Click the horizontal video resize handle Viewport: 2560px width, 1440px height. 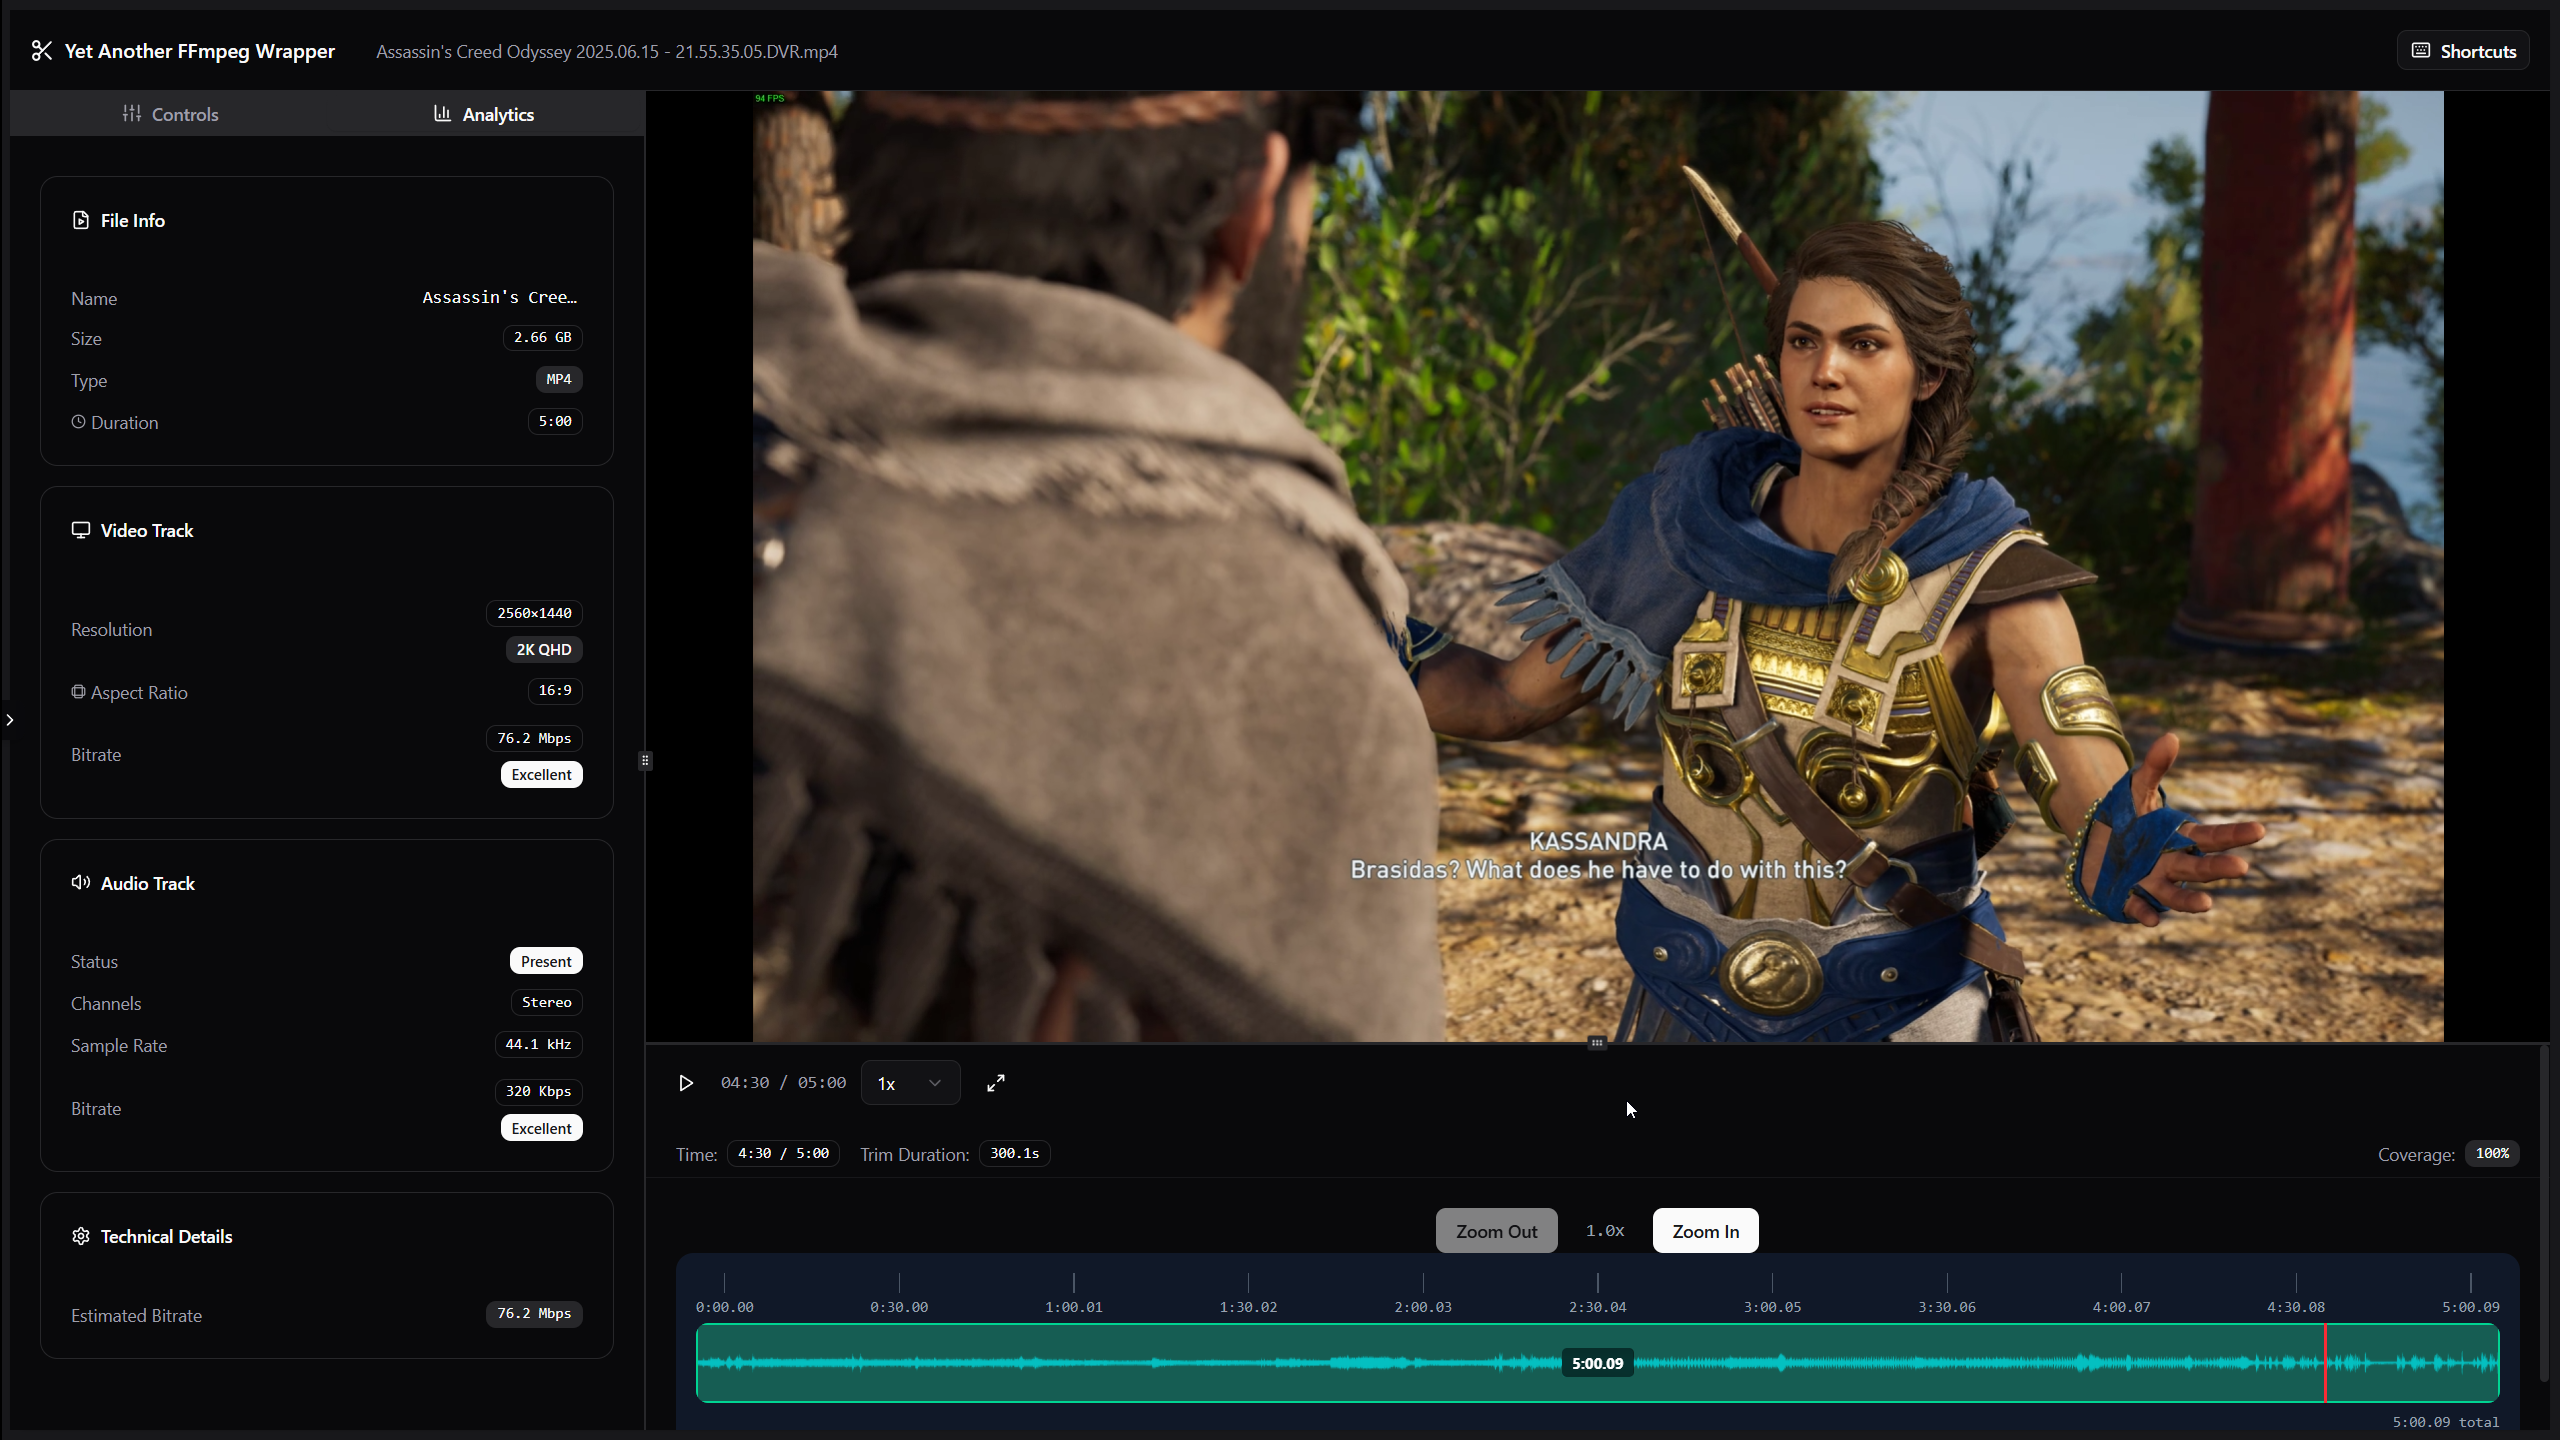coord(1597,1043)
